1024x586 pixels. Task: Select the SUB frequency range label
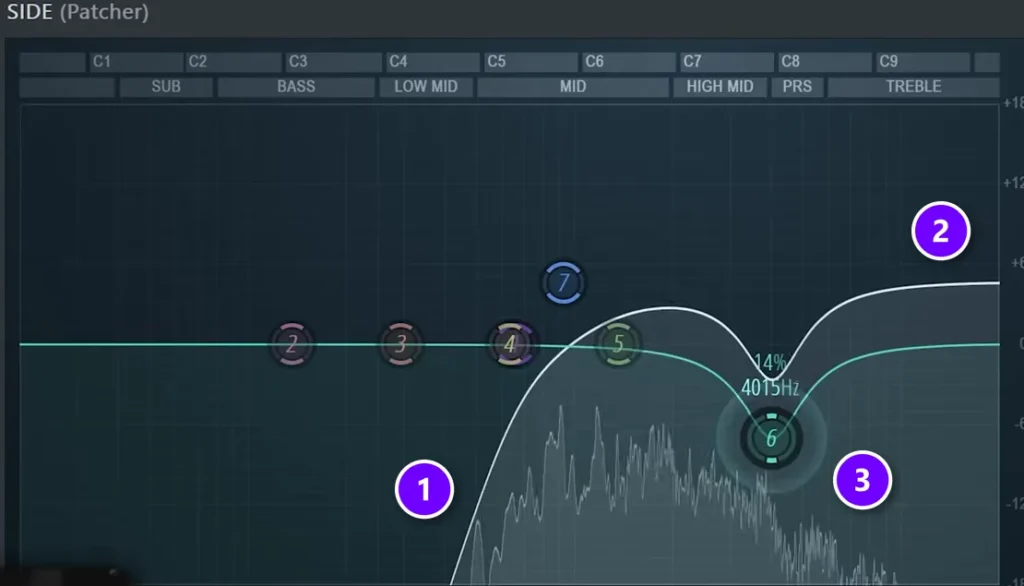pyautogui.click(x=166, y=87)
